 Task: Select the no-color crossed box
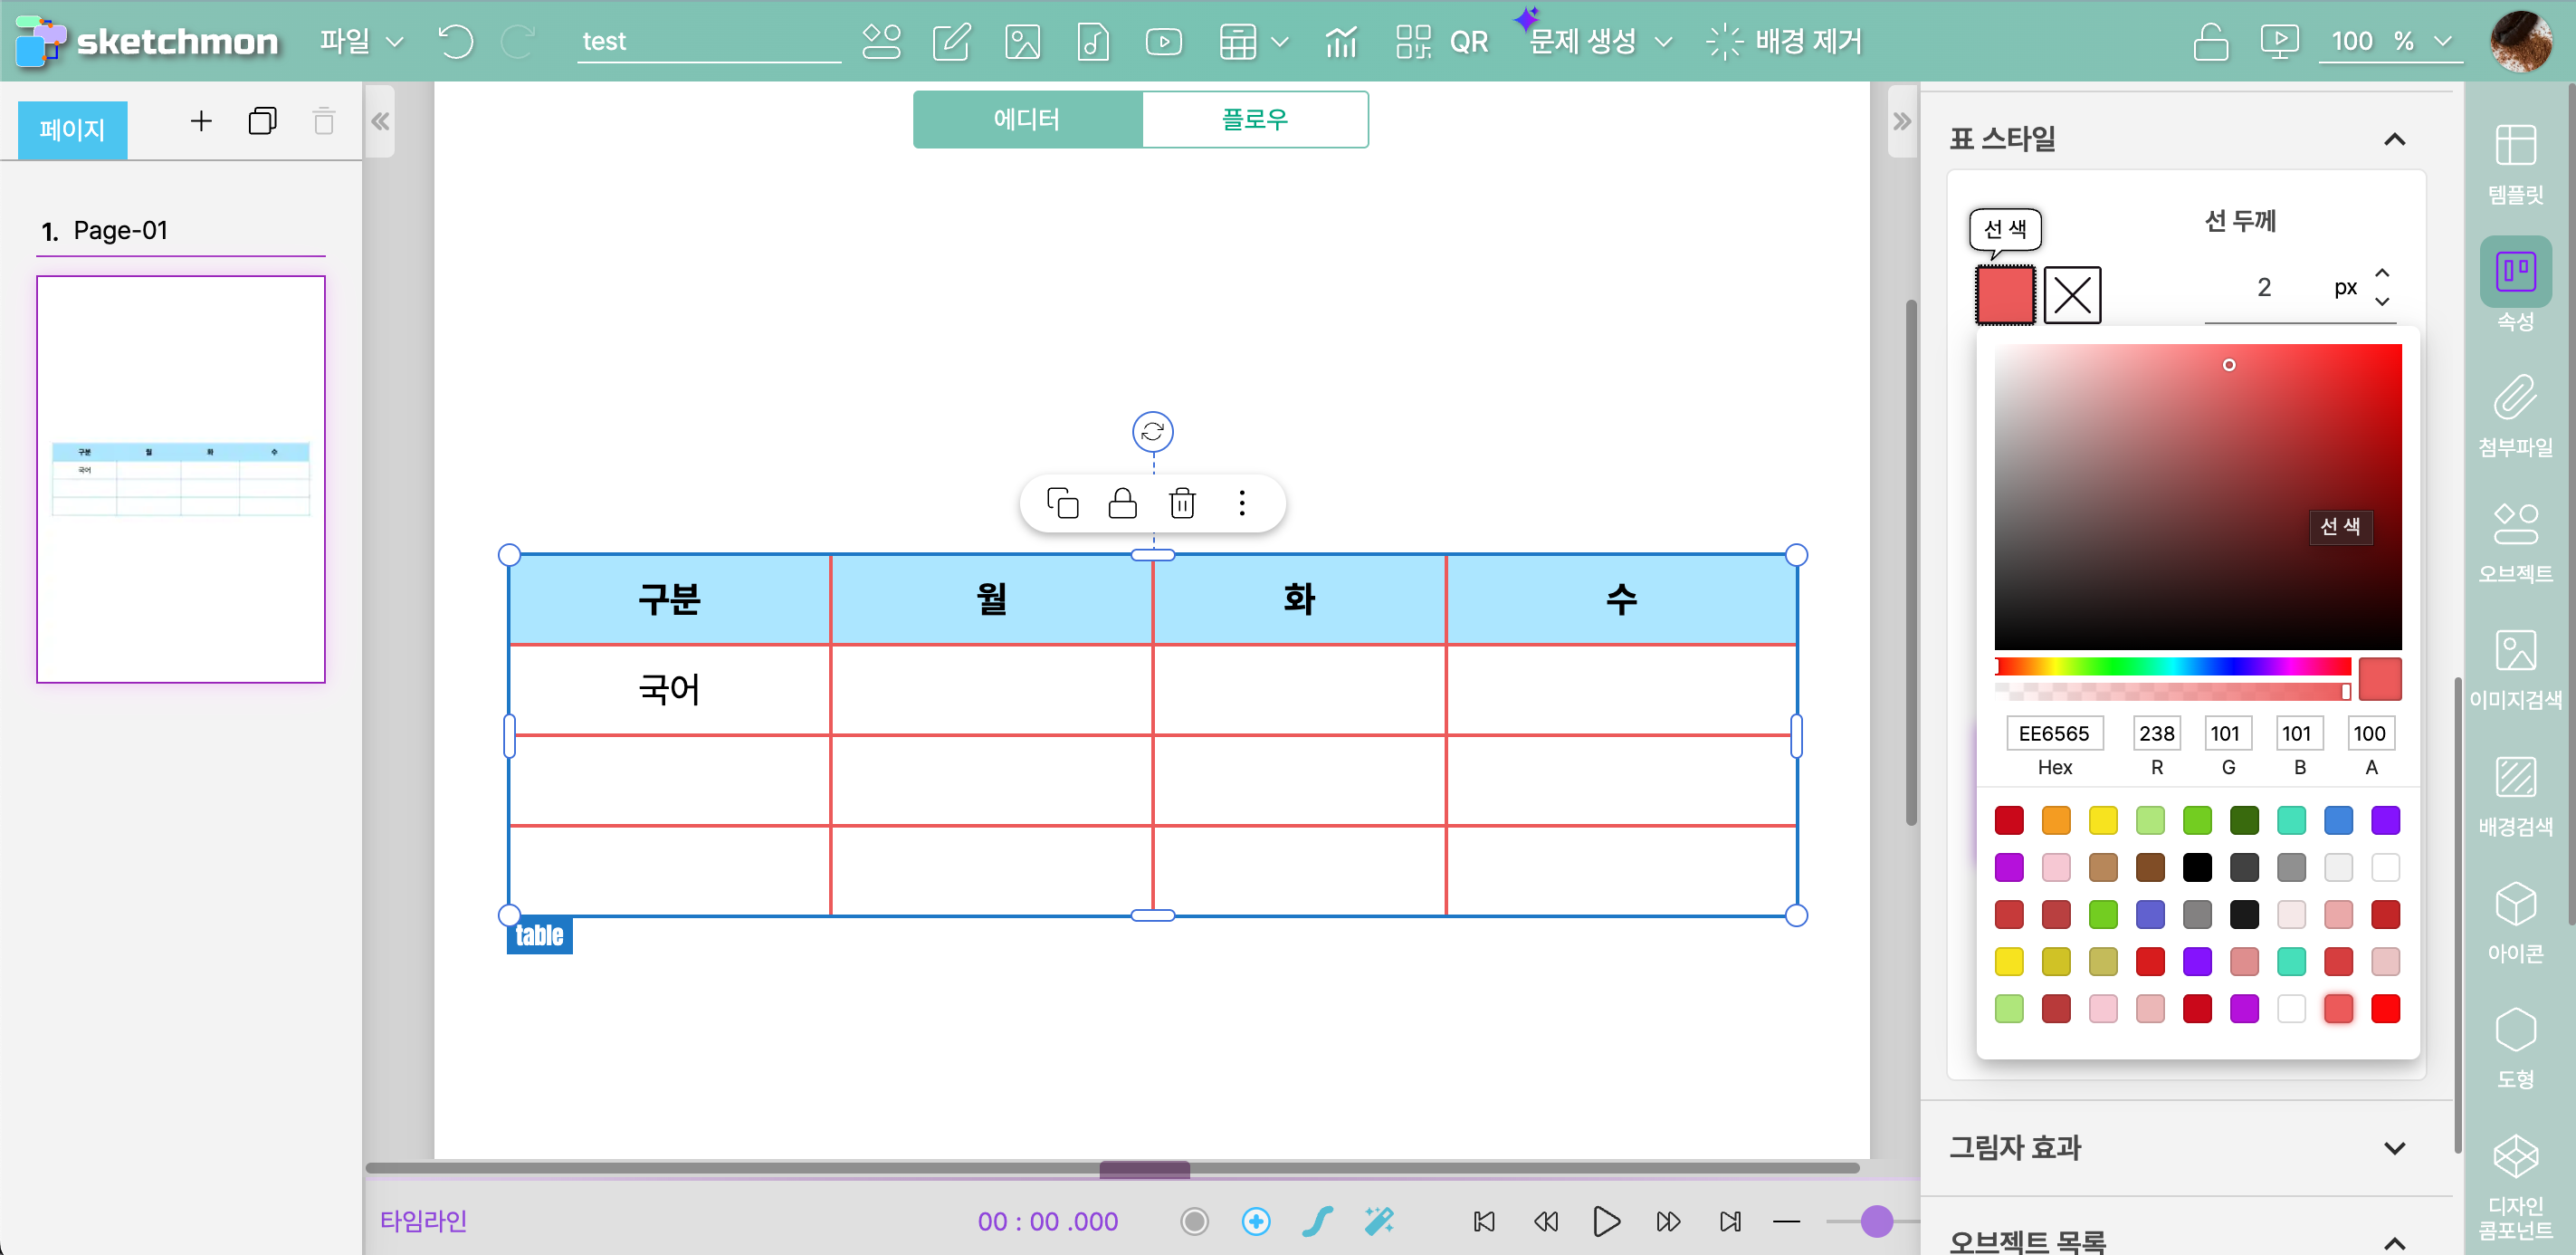[2071, 295]
